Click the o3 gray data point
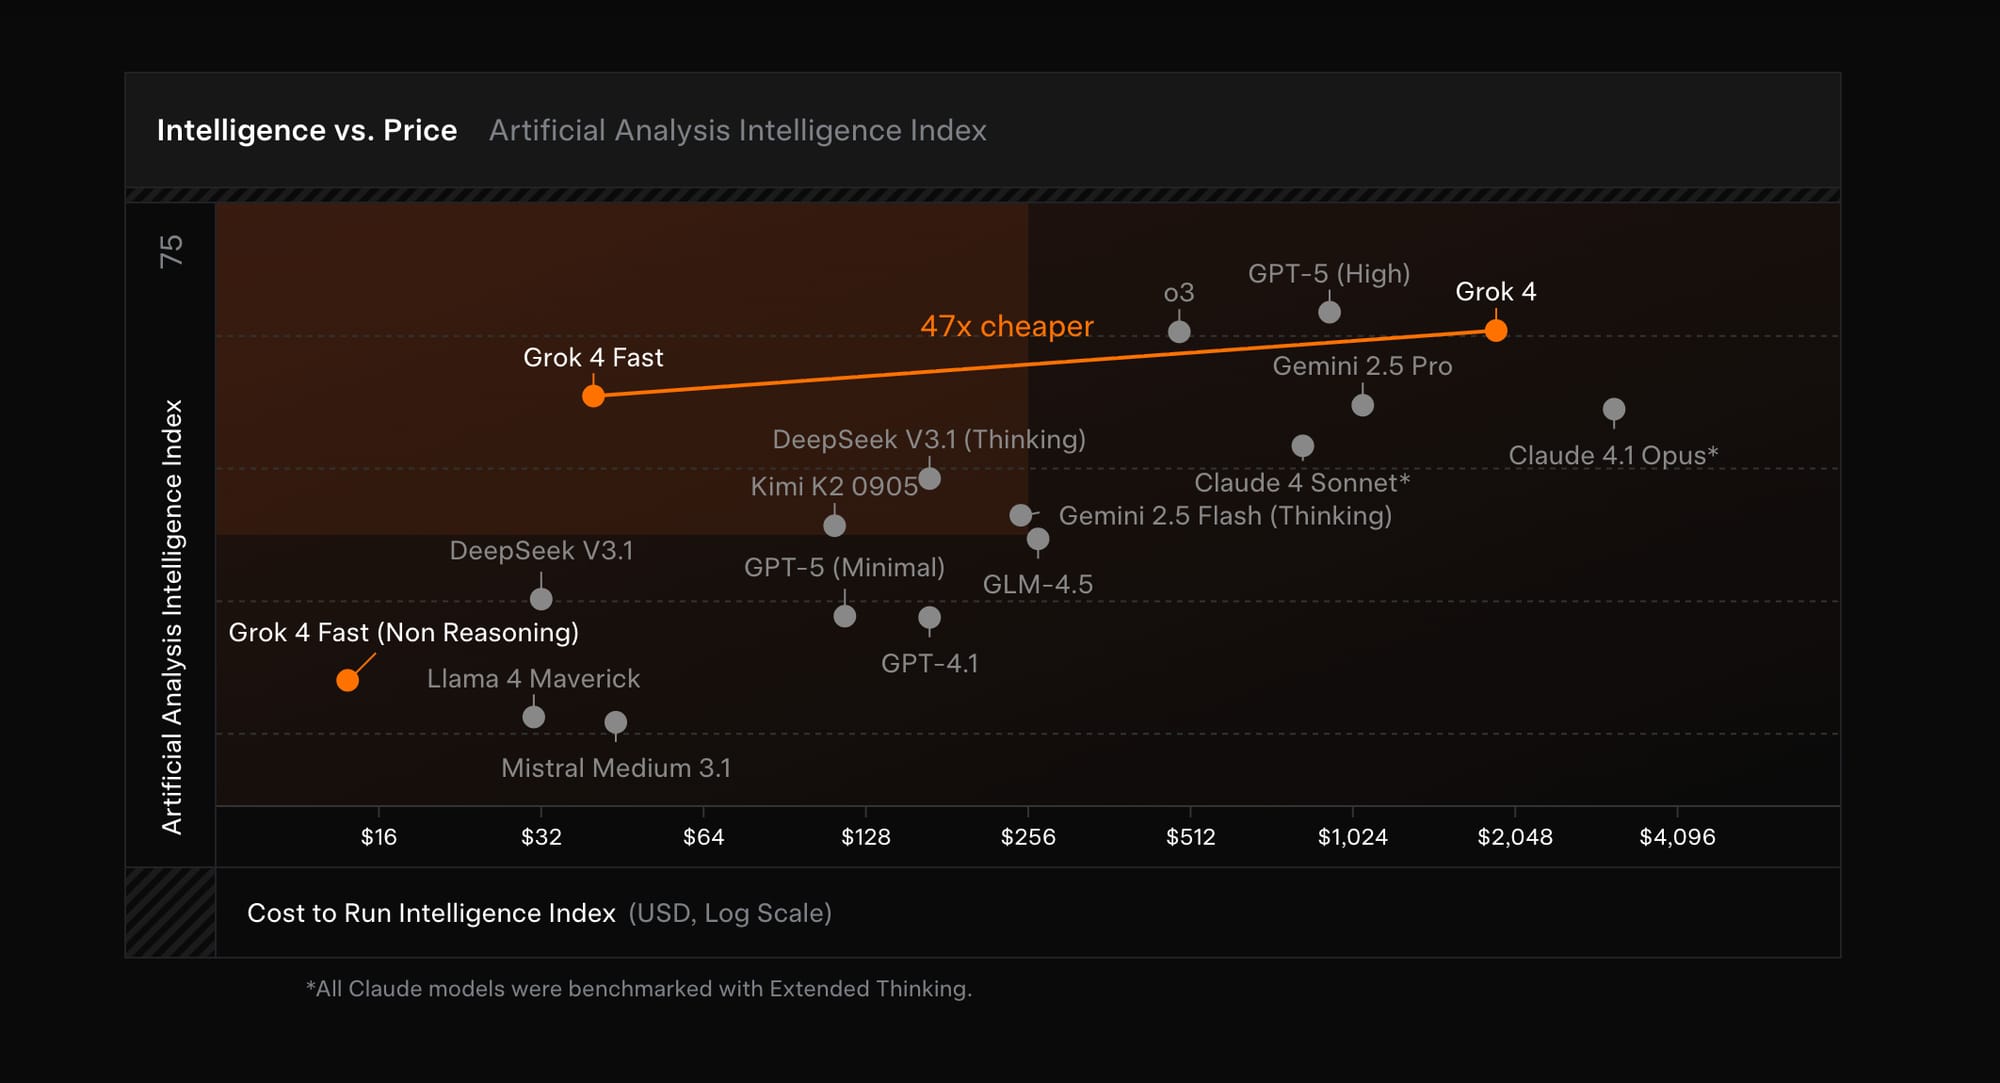 1179,331
